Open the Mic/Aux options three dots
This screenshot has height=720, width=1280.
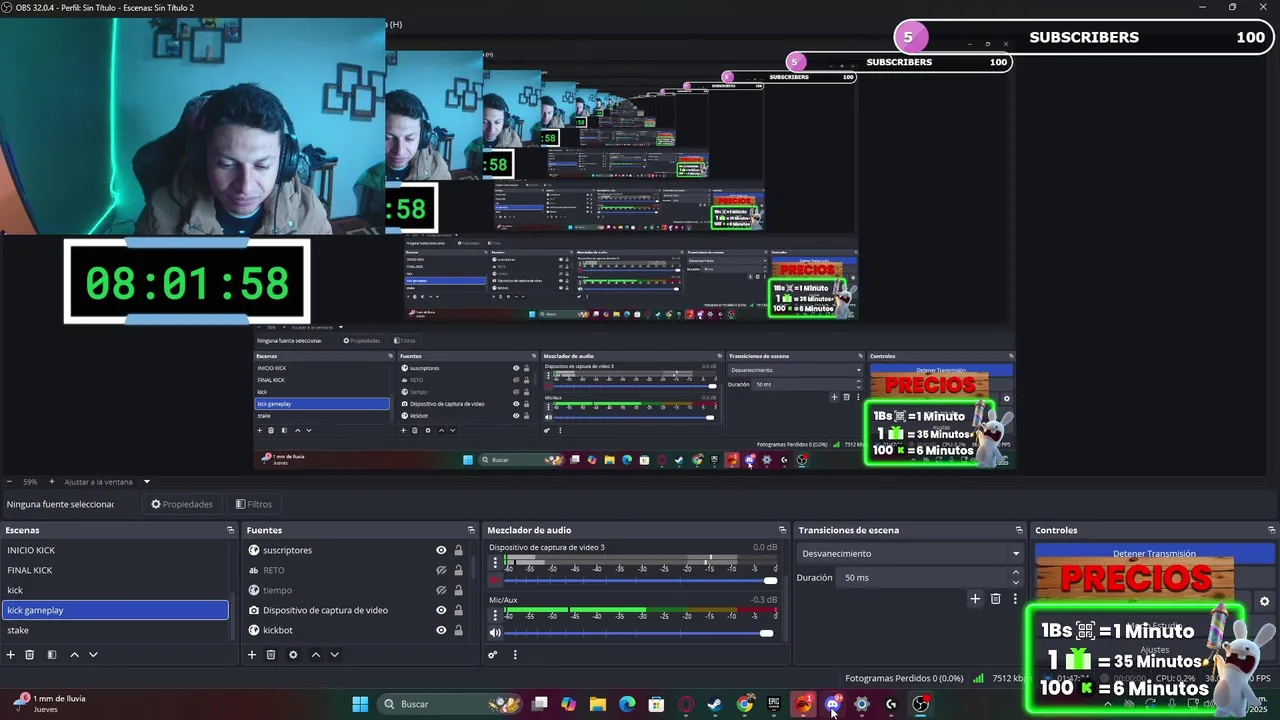[495, 616]
